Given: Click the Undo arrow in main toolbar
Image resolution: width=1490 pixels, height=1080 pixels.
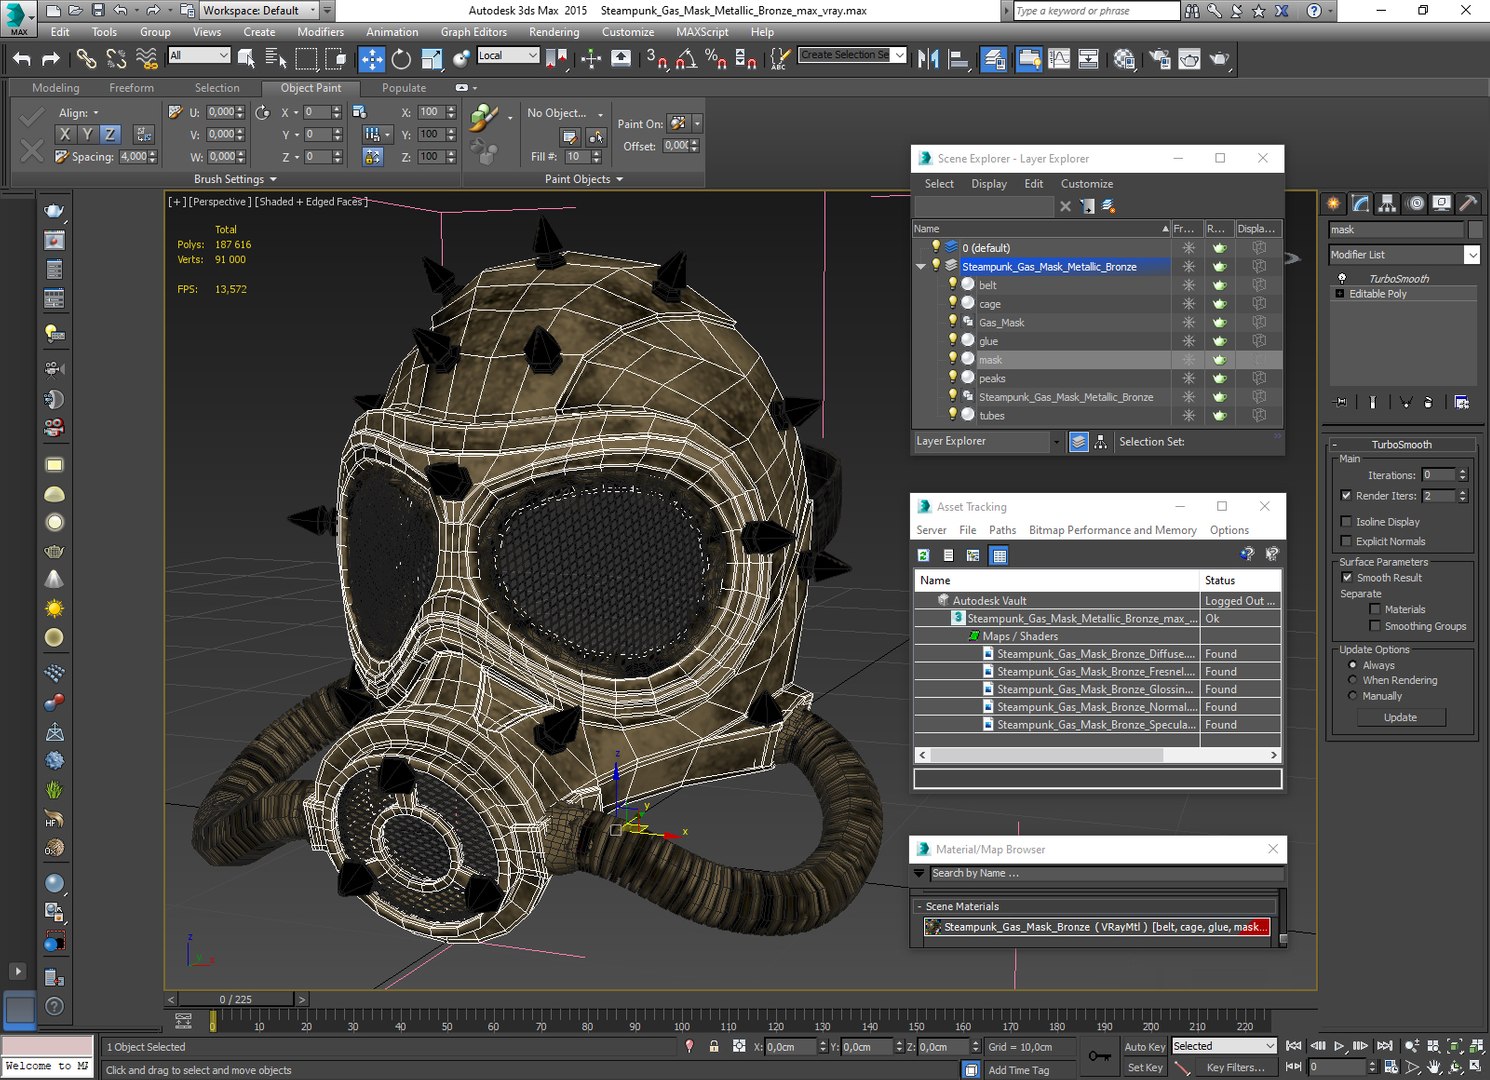Looking at the screenshot, I should coord(22,59).
